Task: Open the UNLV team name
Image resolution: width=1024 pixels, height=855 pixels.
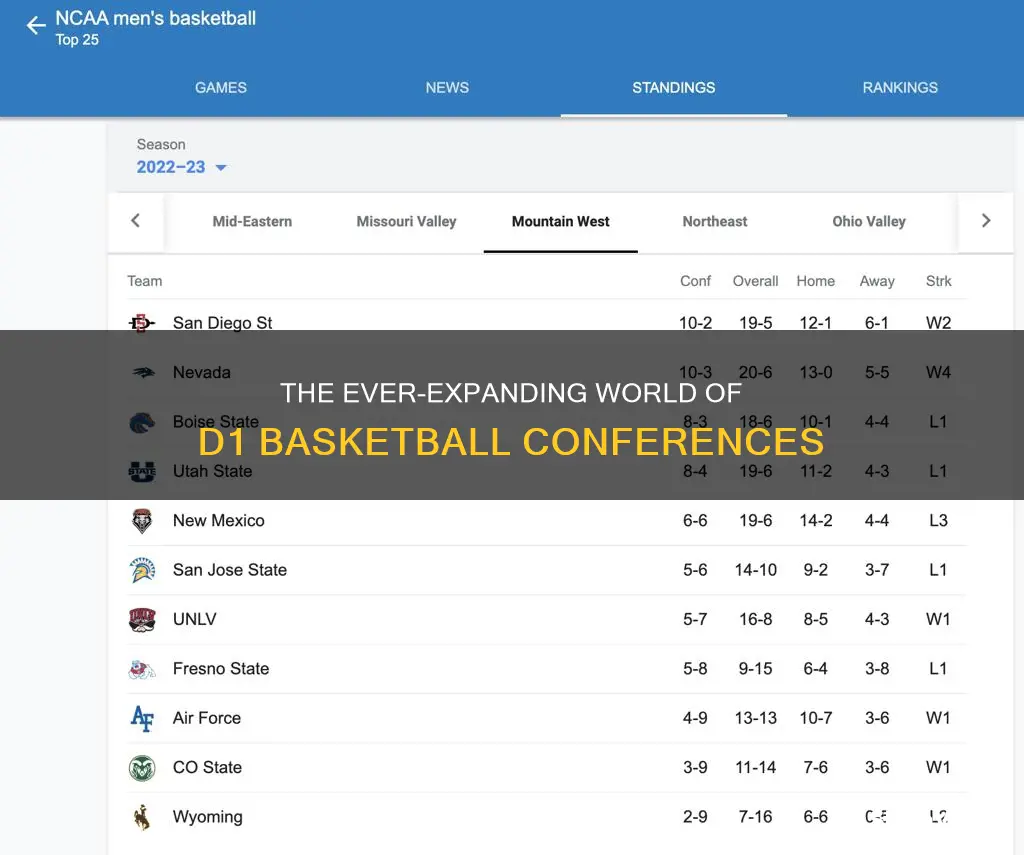Action: (x=195, y=619)
